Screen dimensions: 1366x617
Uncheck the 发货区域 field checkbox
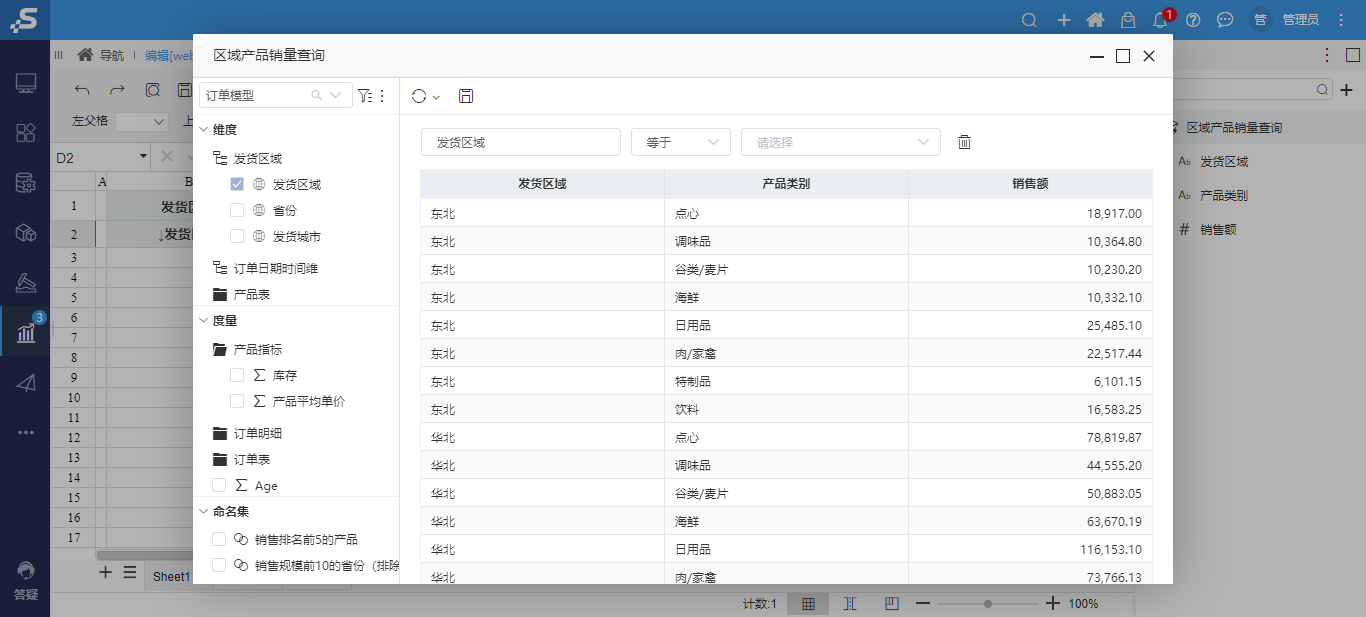click(237, 185)
